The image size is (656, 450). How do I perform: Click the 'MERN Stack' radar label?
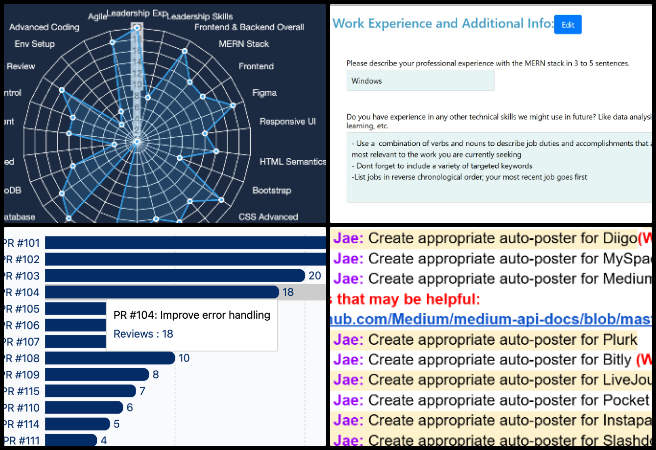coord(244,44)
